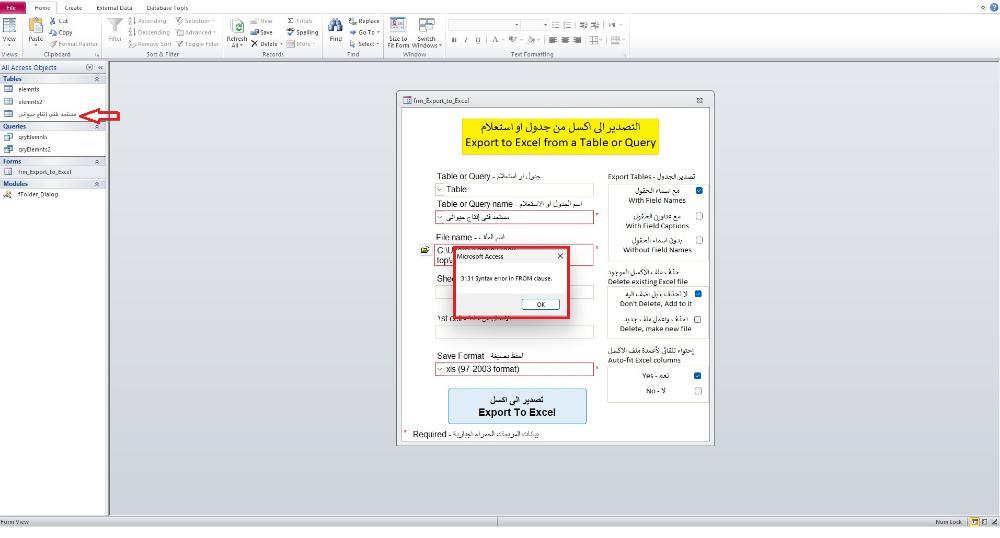Click Save record in Records group

(x=261, y=33)
